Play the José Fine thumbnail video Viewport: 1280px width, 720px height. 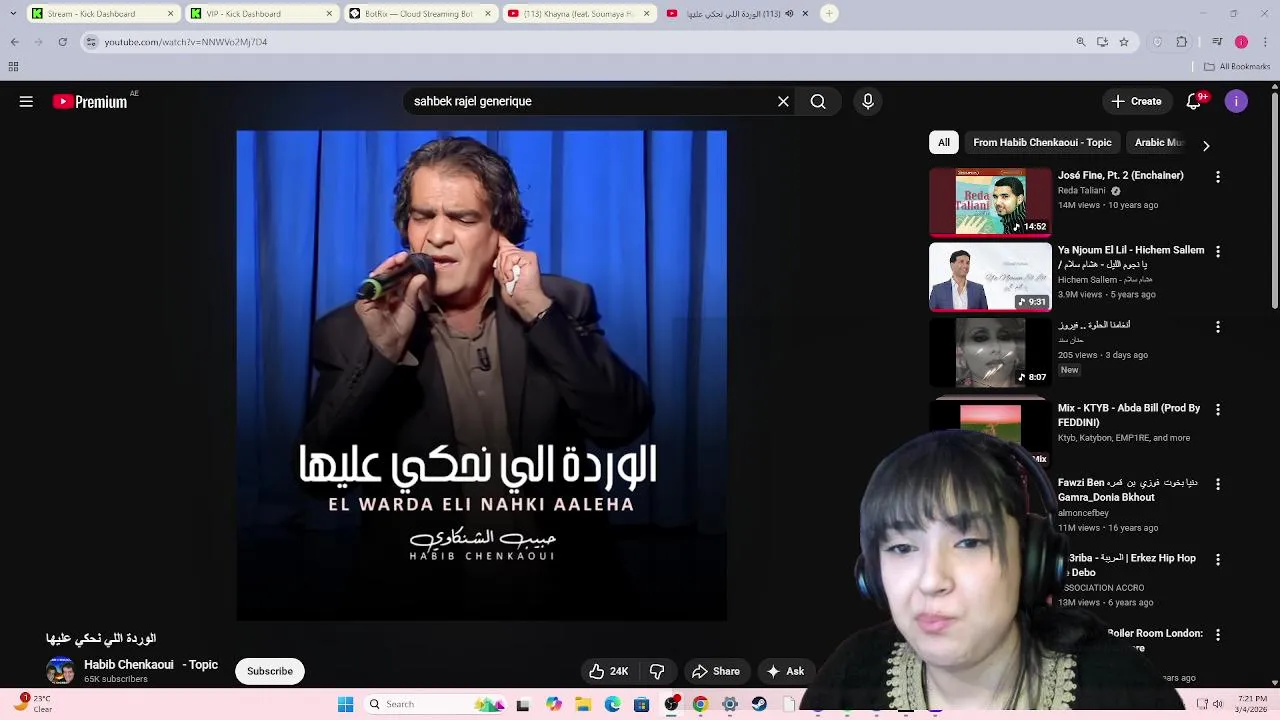(x=990, y=201)
